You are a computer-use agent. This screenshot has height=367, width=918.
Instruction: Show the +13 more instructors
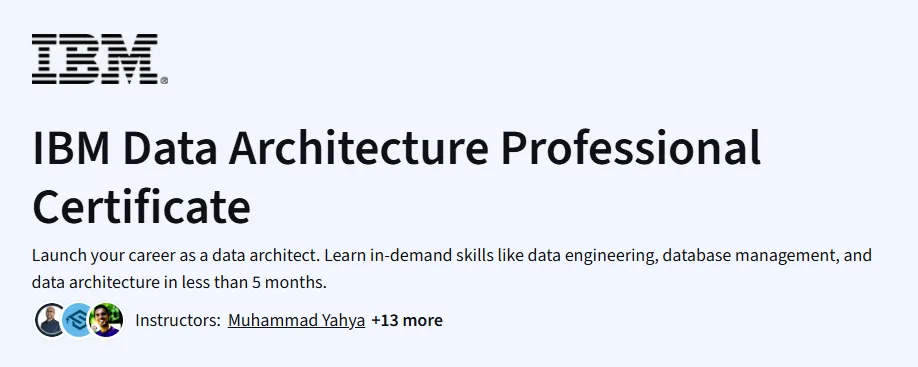(x=407, y=320)
